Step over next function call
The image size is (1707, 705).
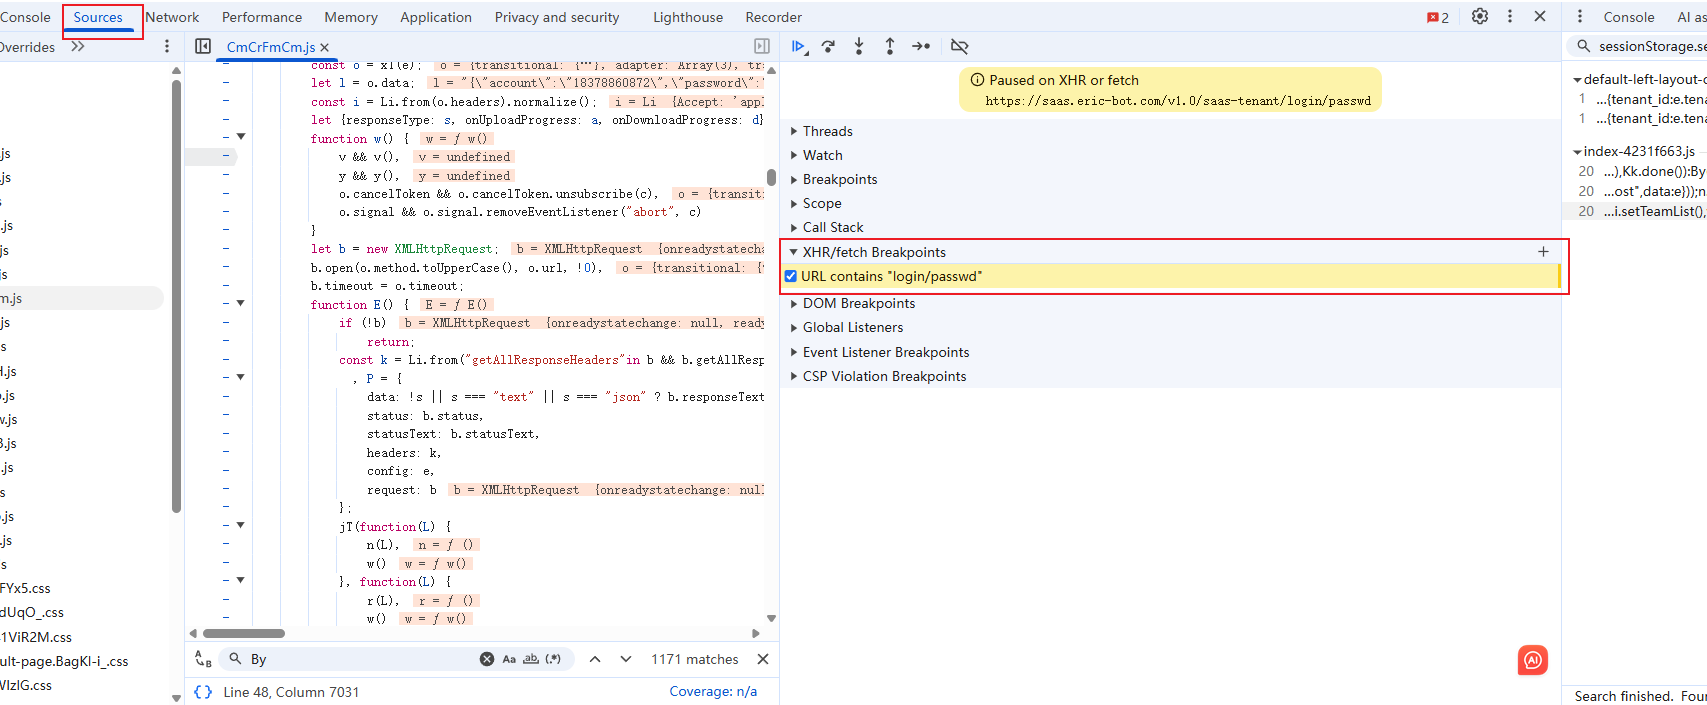point(828,46)
